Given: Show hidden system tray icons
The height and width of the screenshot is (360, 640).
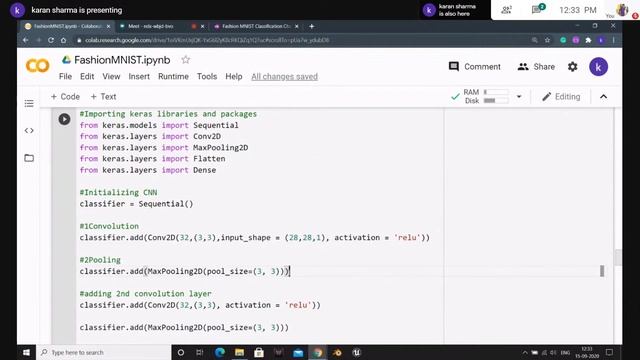Looking at the screenshot, I should 524,352.
